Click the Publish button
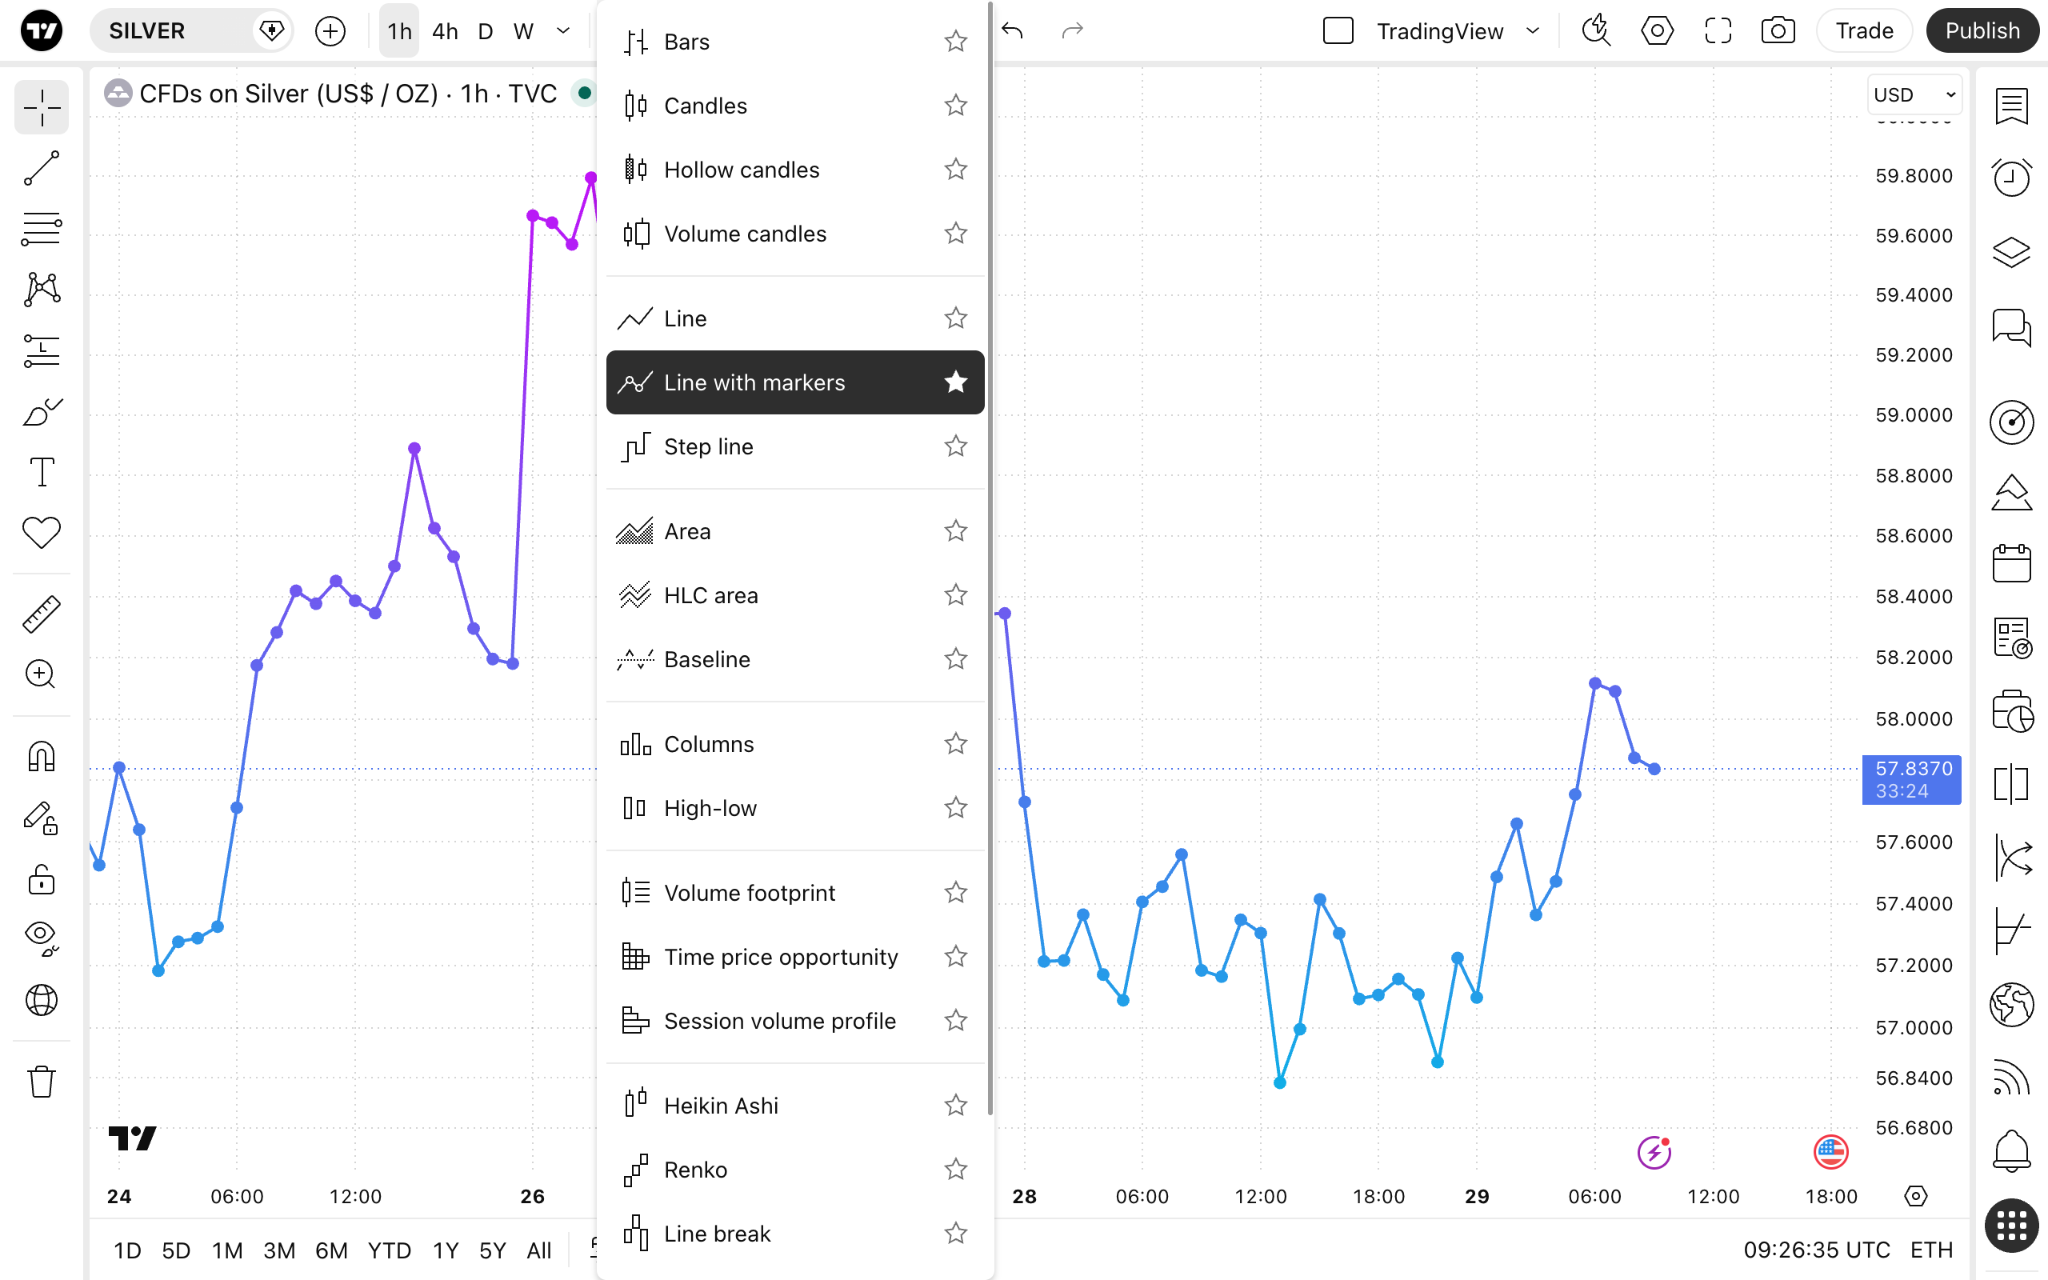Image resolution: width=2048 pixels, height=1280 pixels. tap(1982, 31)
